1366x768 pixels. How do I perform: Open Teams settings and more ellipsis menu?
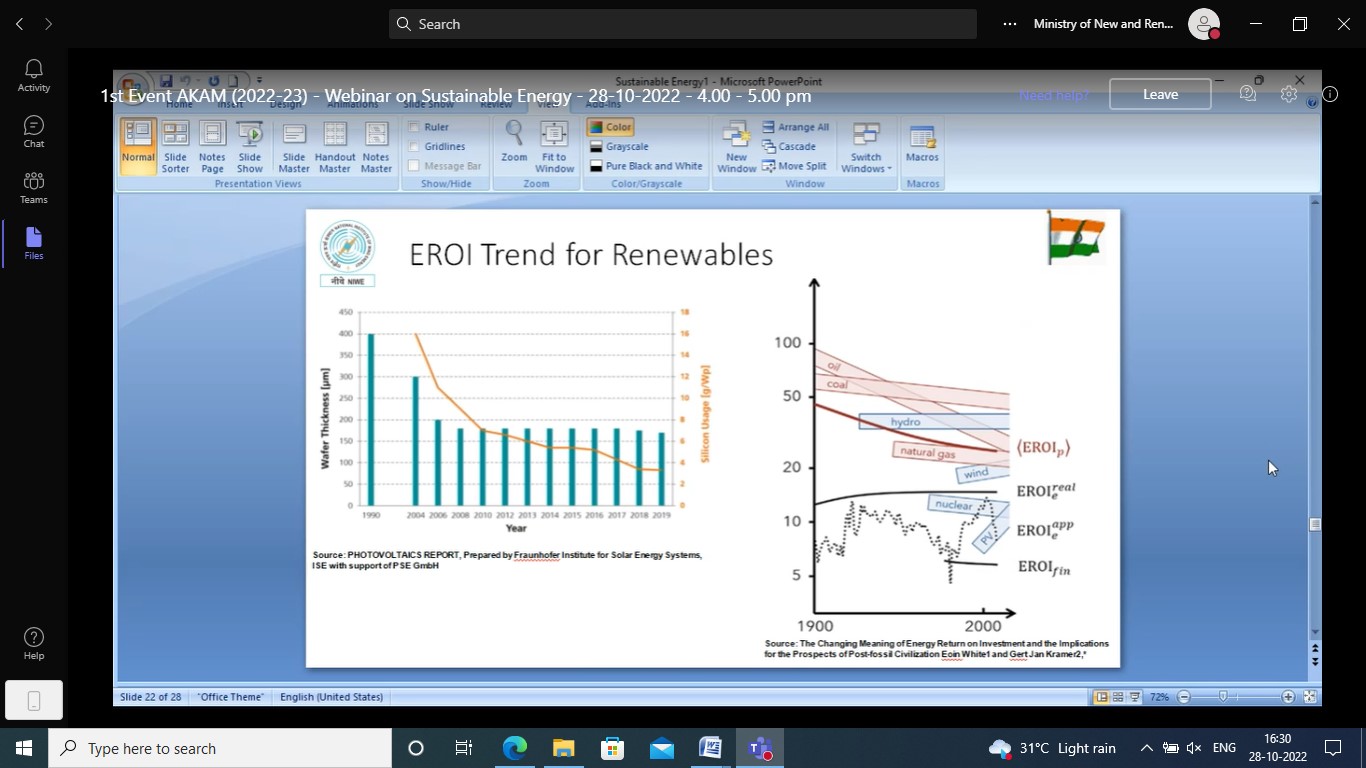pos(1009,24)
